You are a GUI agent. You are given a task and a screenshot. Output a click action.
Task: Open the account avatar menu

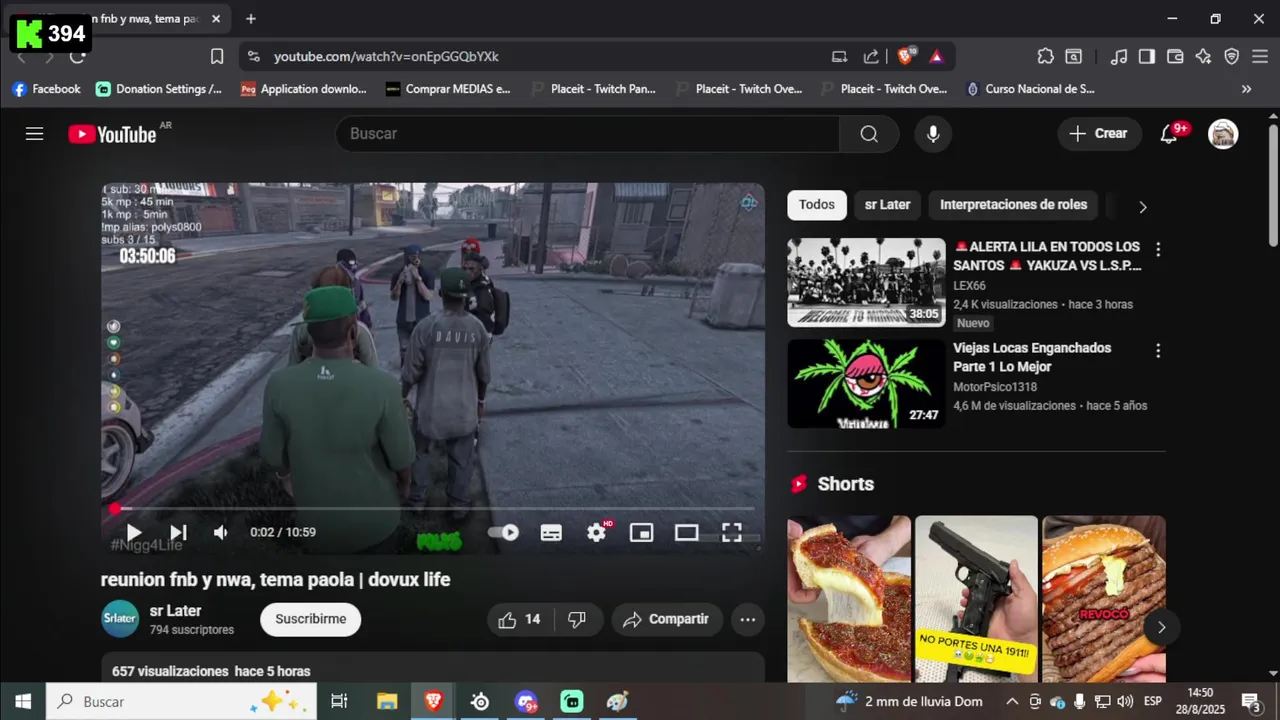click(x=1223, y=134)
